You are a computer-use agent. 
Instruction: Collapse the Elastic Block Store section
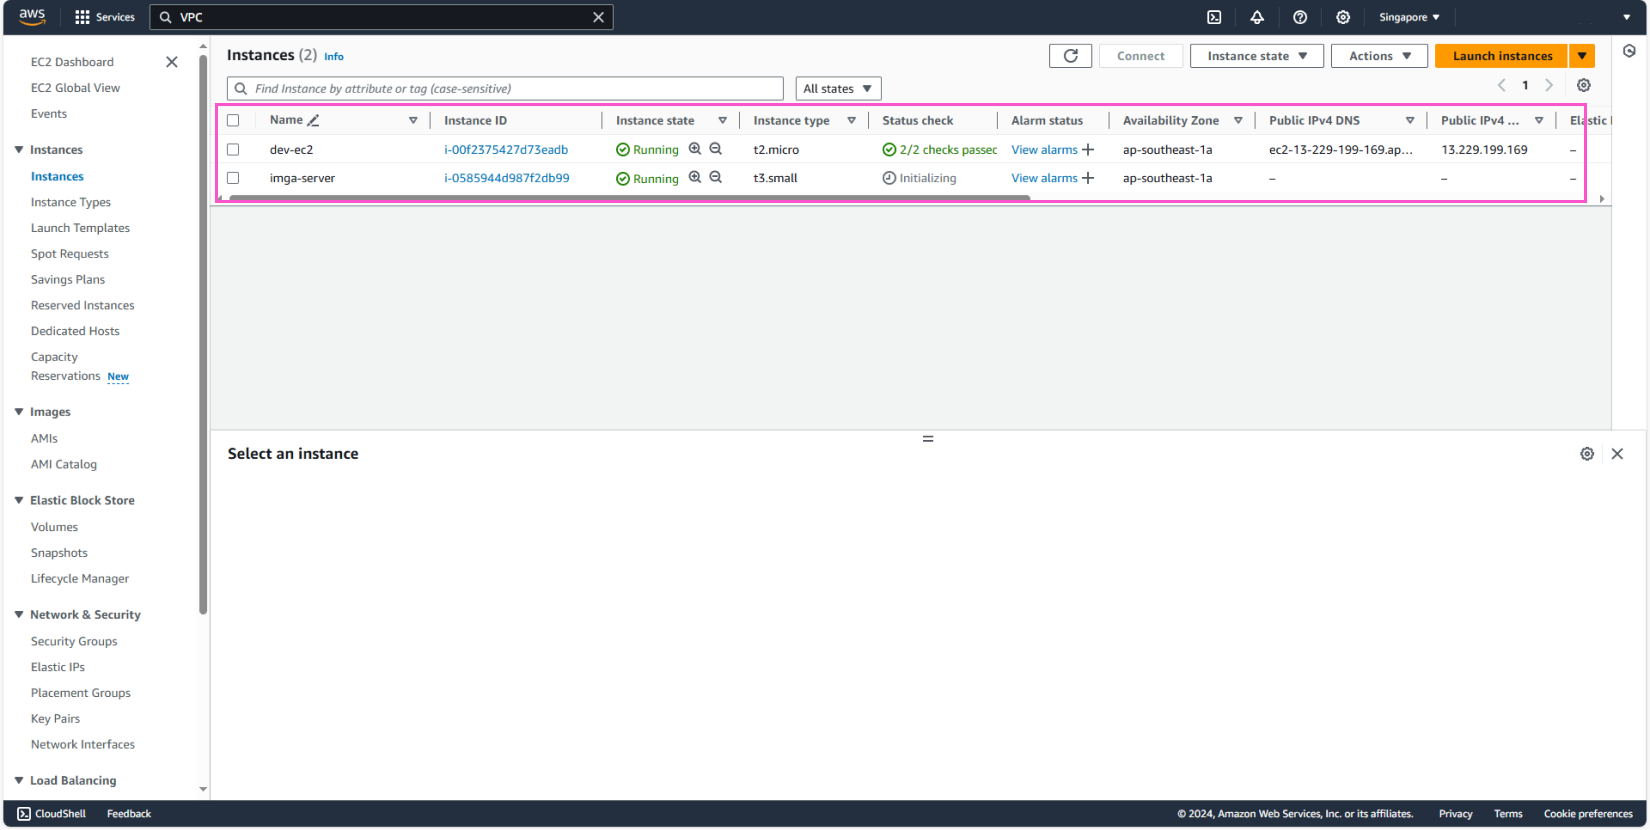pyautogui.click(x=19, y=500)
